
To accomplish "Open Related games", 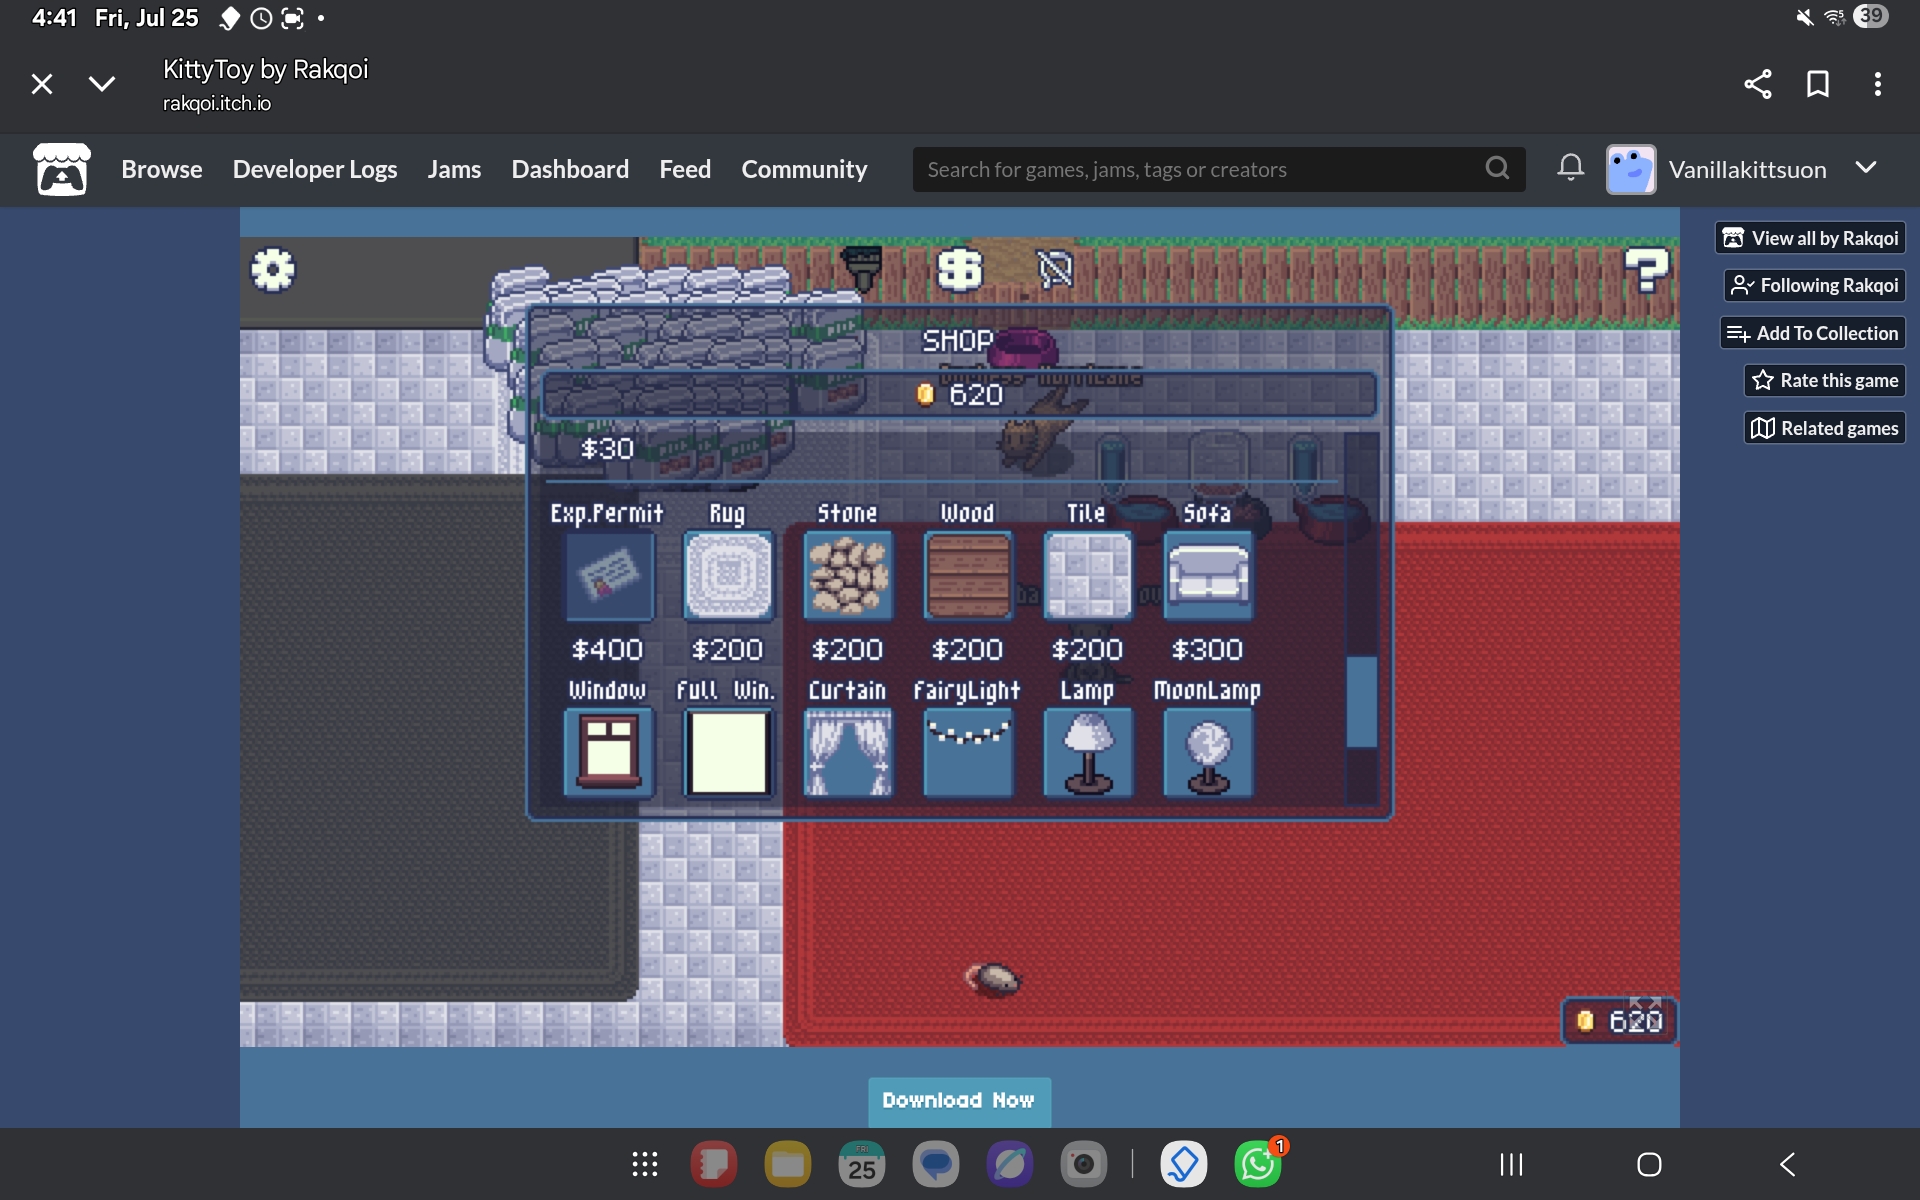I will pyautogui.click(x=1825, y=428).
